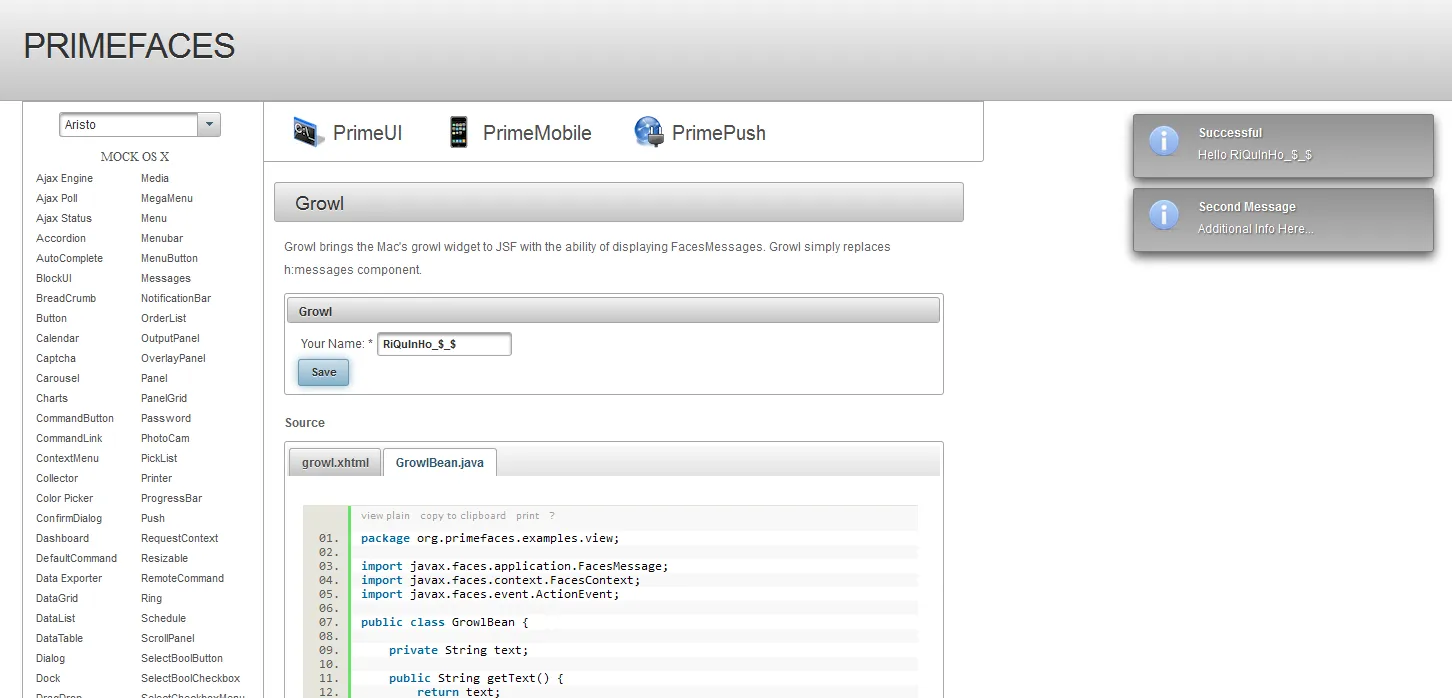Open the Button demo
The width and height of the screenshot is (1452, 698).
click(52, 318)
